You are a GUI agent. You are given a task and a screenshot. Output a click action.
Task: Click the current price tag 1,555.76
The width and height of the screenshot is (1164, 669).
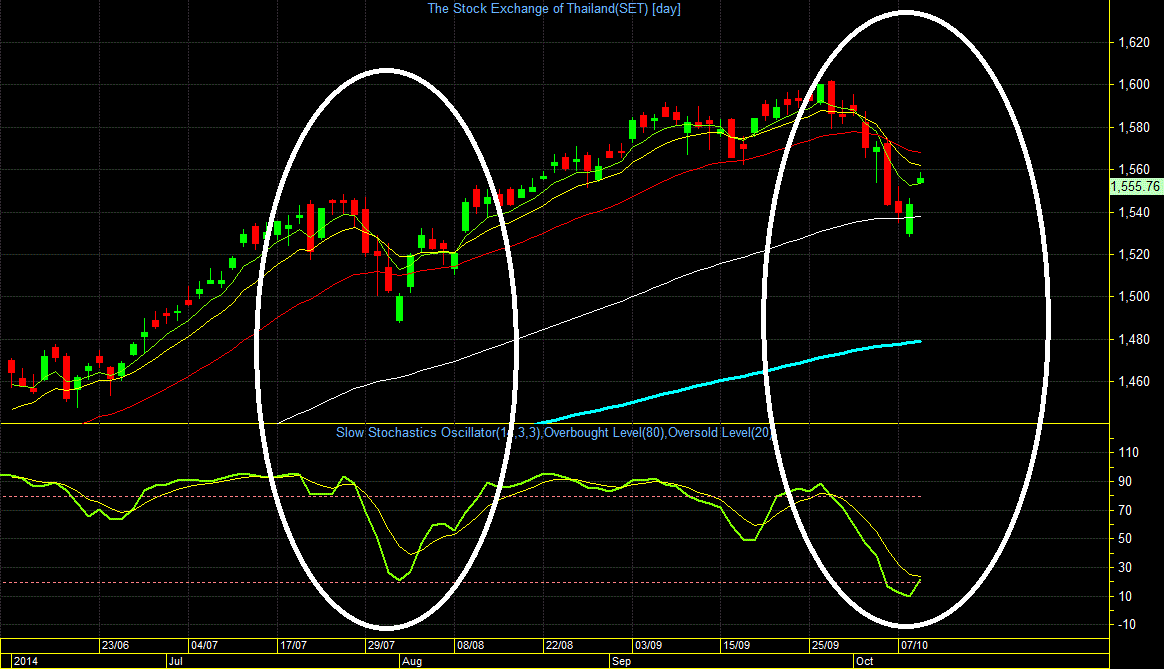click(x=1135, y=186)
